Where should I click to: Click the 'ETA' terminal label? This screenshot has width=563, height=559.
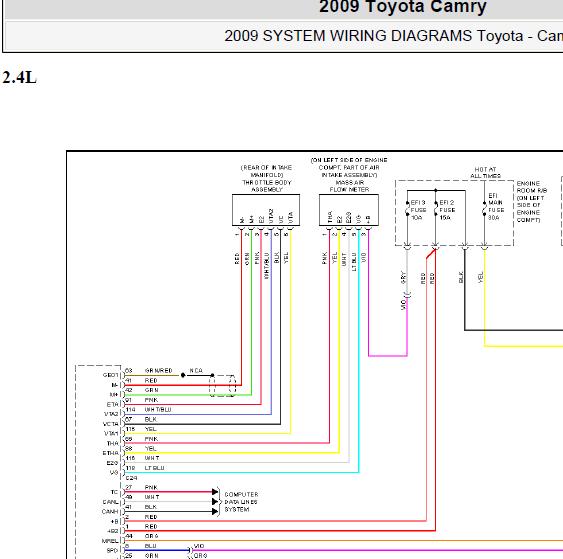click(112, 404)
